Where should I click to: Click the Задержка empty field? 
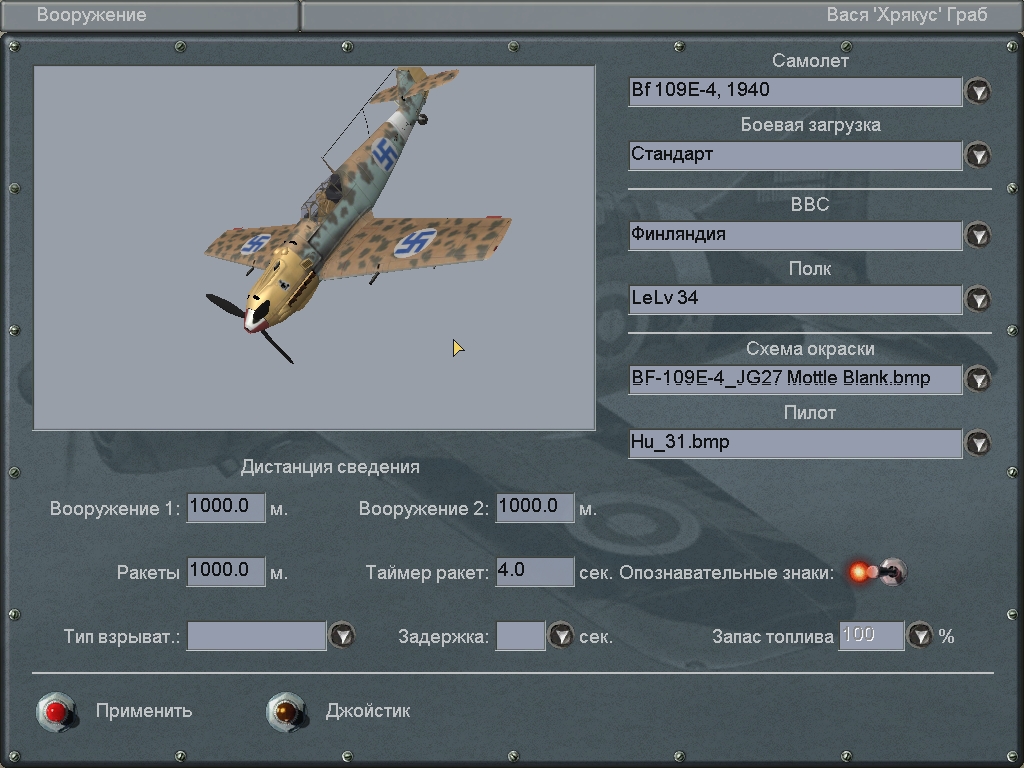pyautogui.click(x=520, y=635)
